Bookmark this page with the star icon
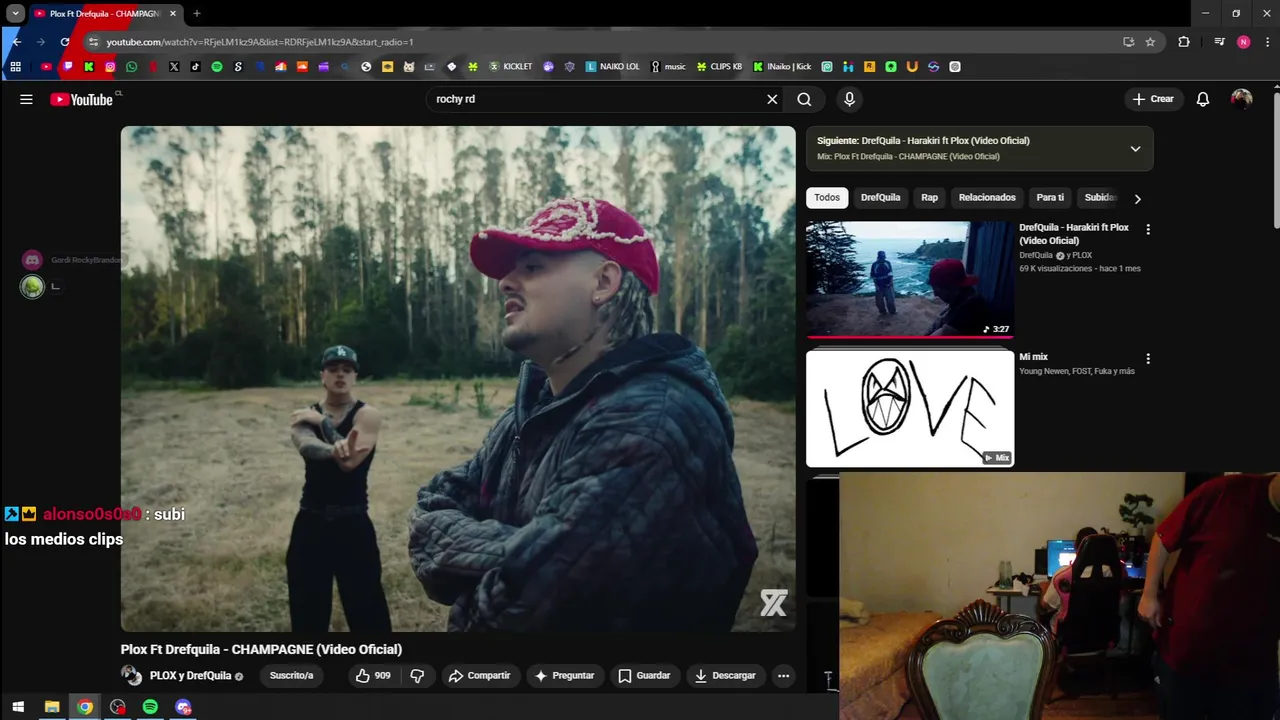 [1150, 42]
